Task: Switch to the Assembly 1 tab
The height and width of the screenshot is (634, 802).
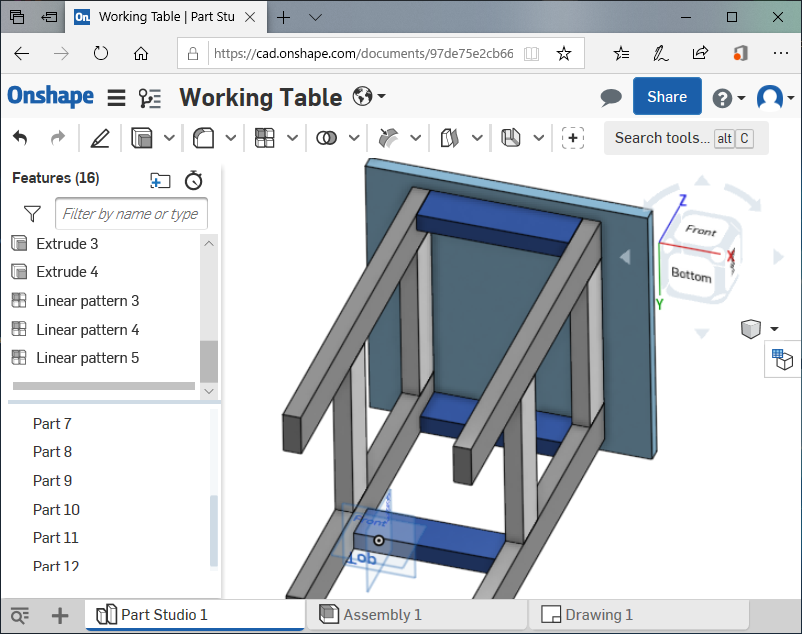Action: pyautogui.click(x=416, y=615)
